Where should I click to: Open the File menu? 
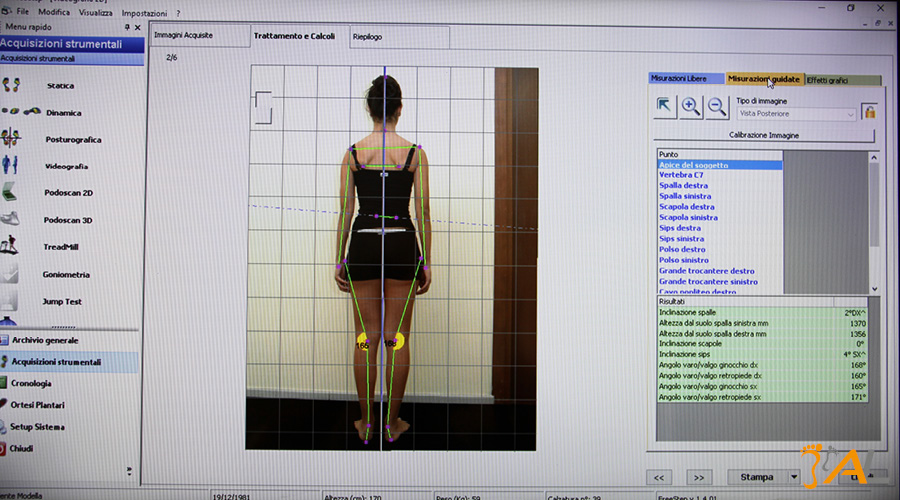22,11
